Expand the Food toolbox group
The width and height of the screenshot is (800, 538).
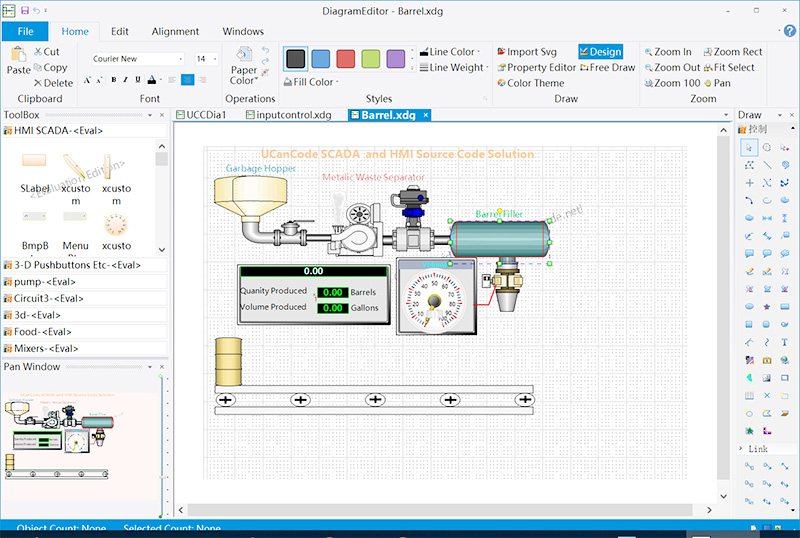[84, 332]
